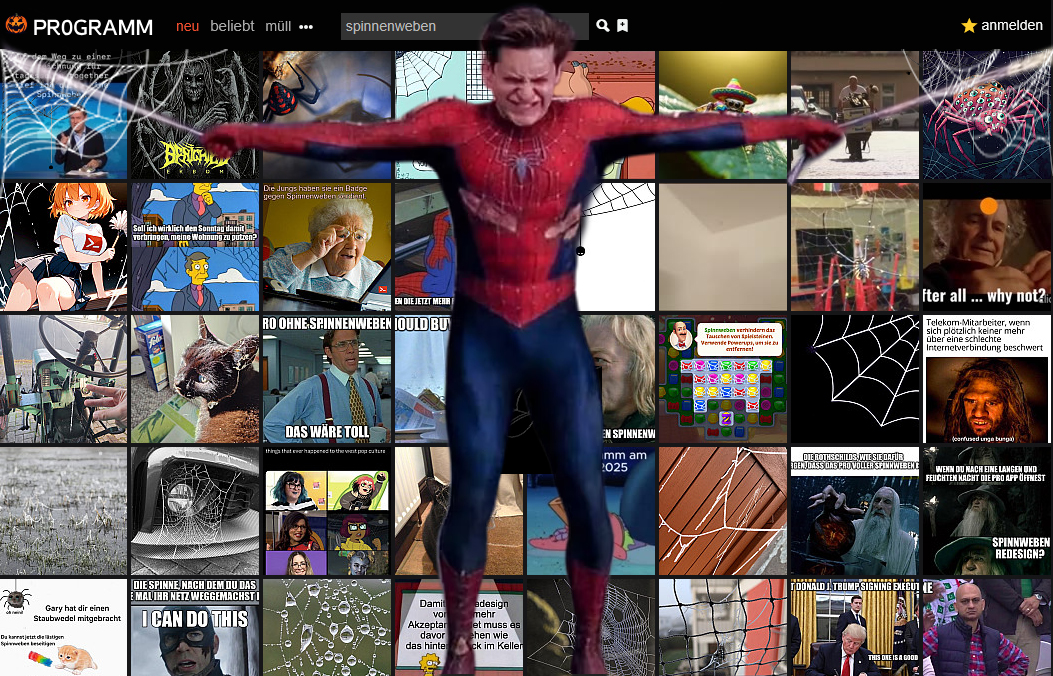
Task: Open the 'after all ... why not?' thumbnail
Action: (986, 247)
